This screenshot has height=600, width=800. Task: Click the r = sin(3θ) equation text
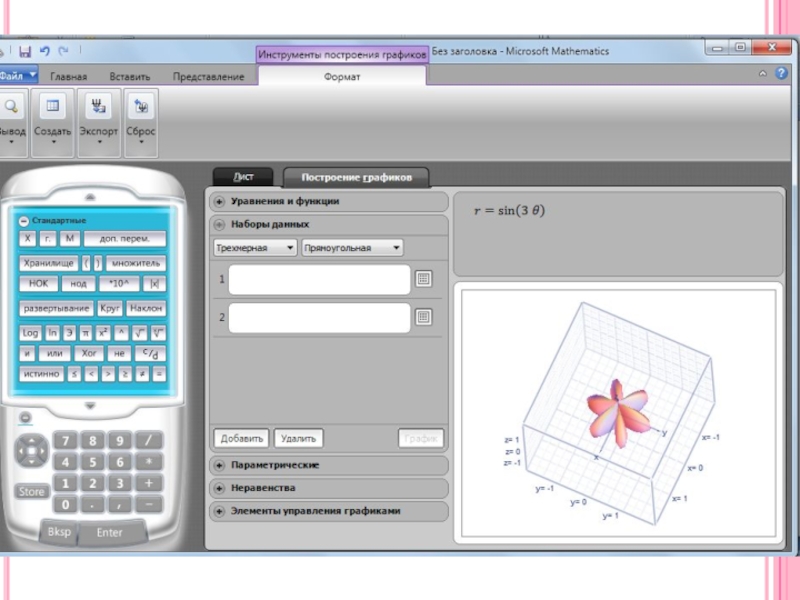[509, 211]
